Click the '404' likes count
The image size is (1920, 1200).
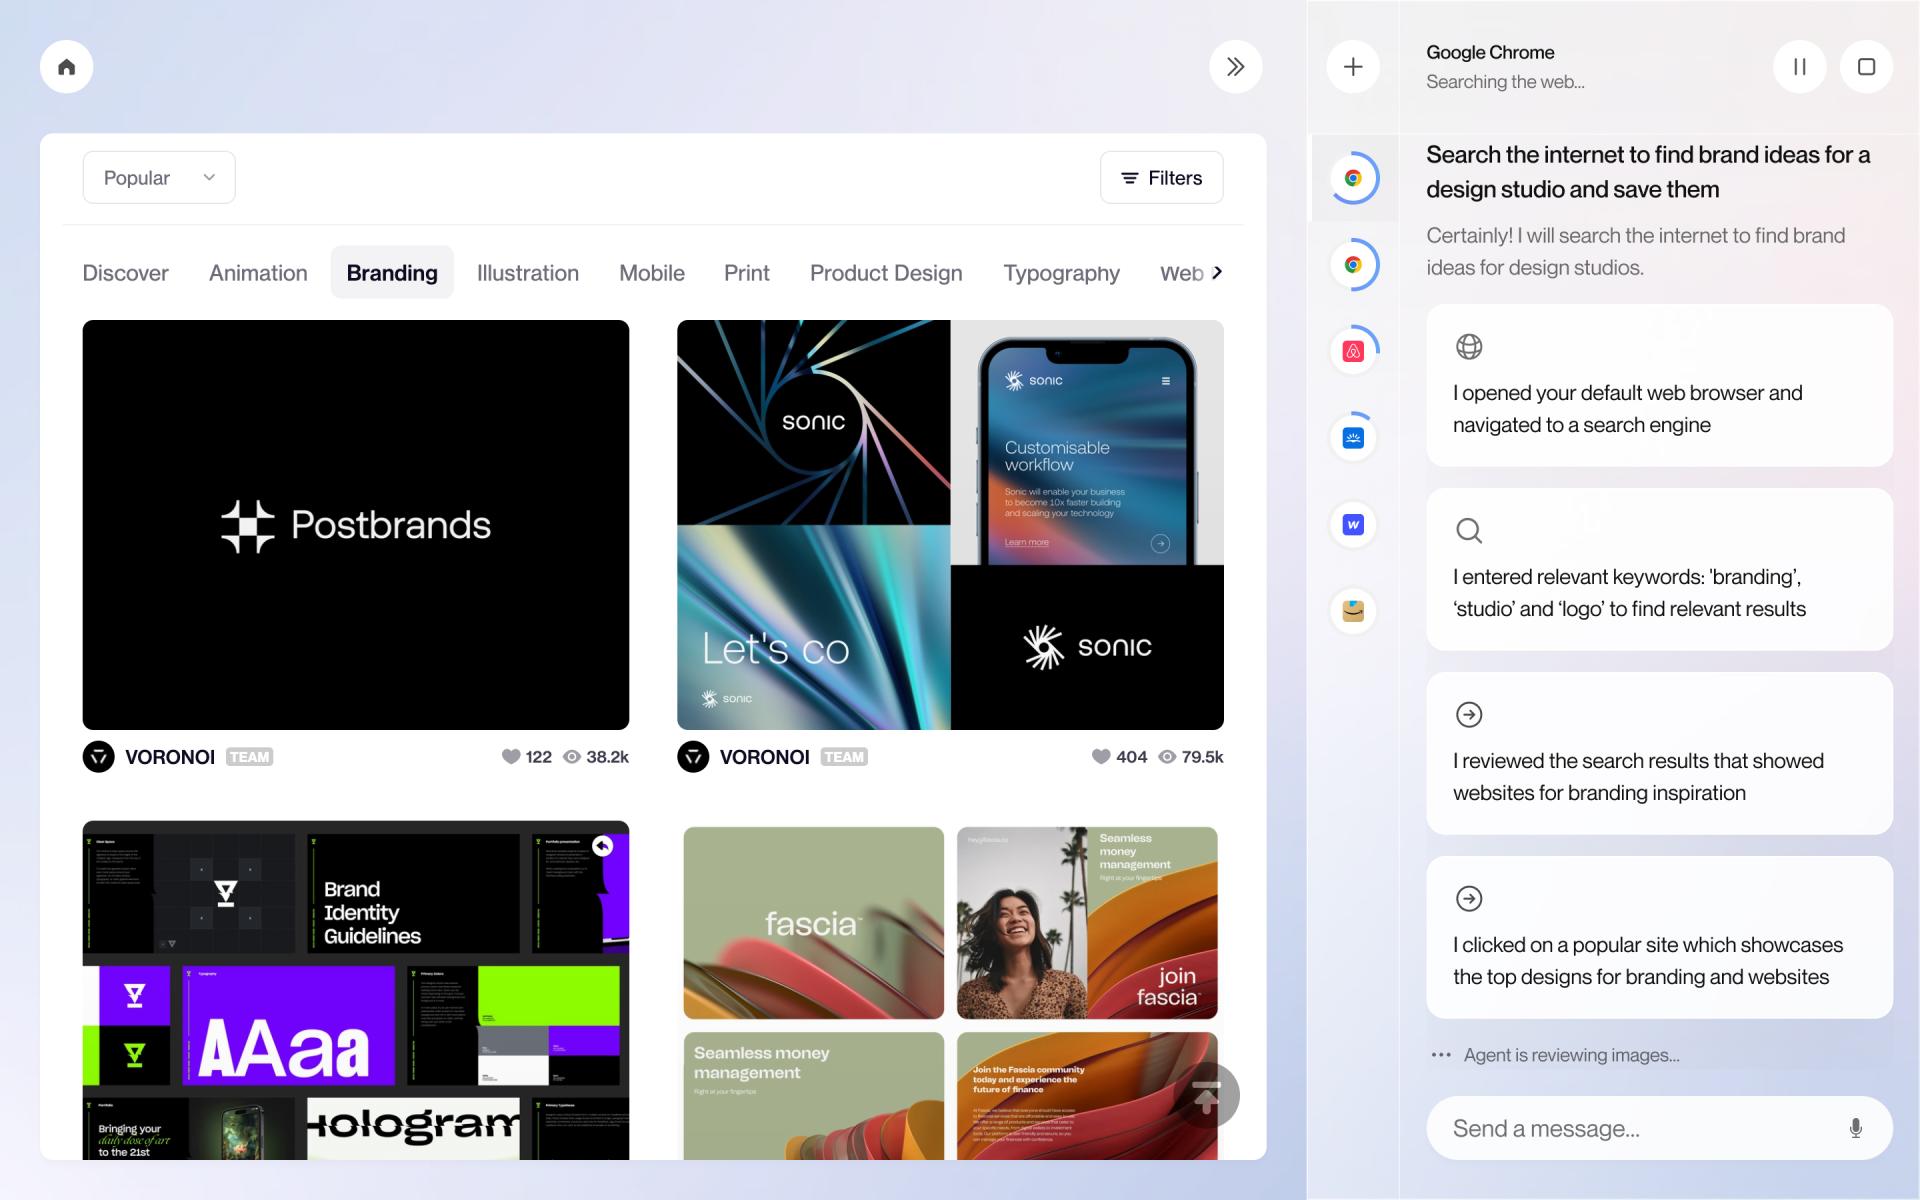(1132, 757)
